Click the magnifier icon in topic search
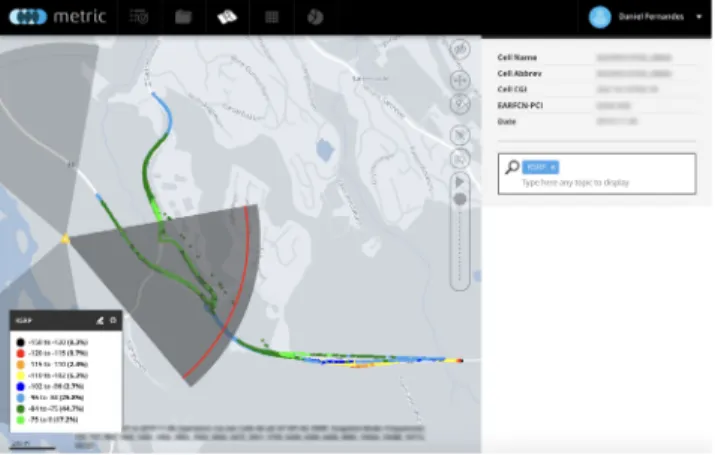 (512, 167)
